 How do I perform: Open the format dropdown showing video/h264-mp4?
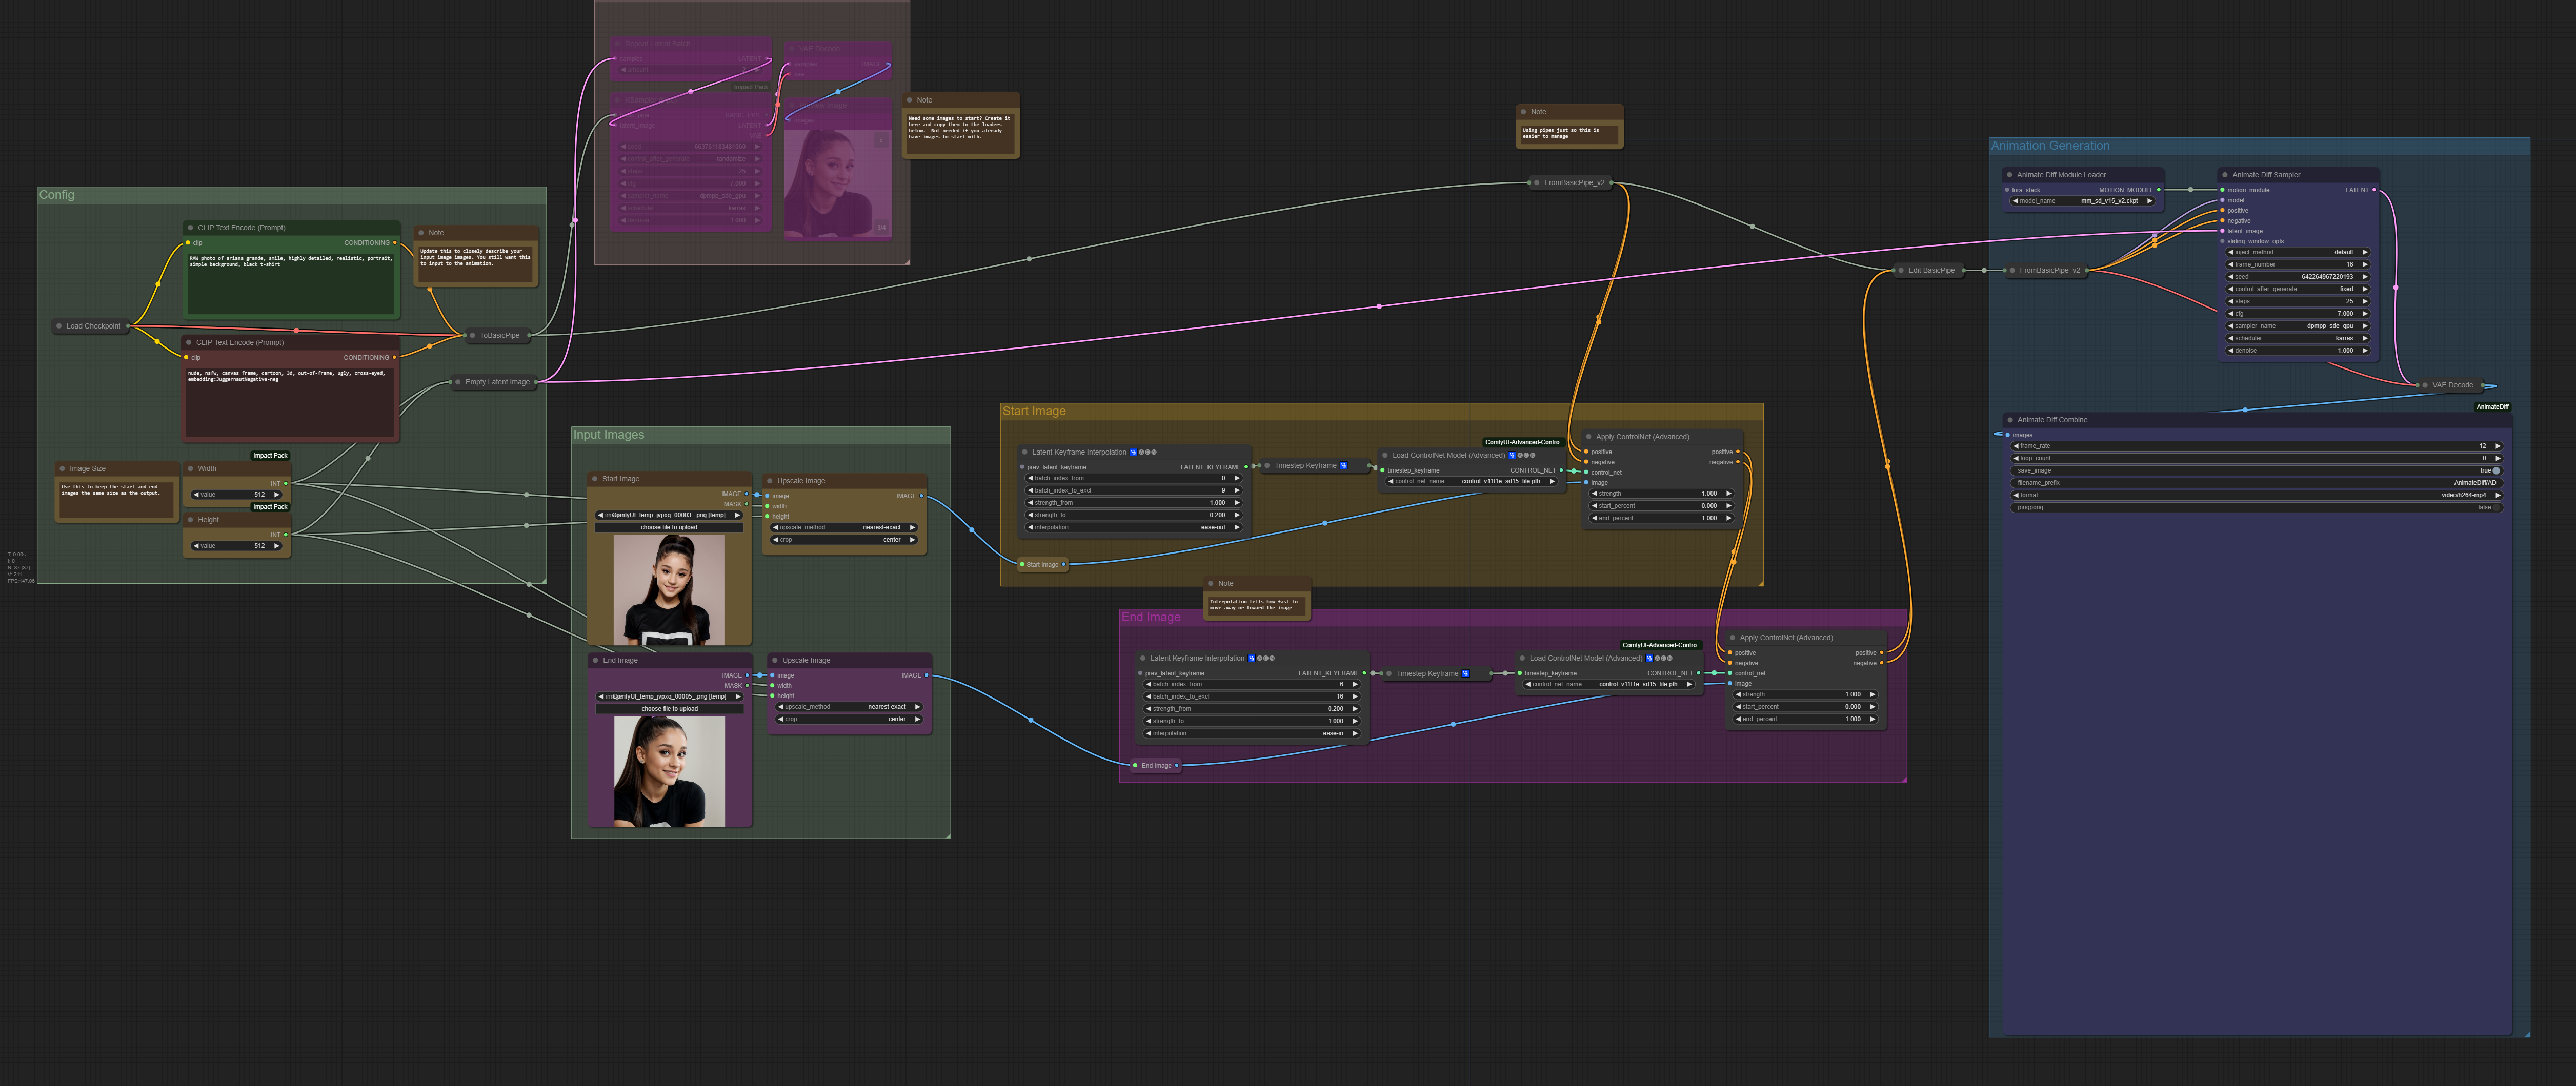pyautogui.click(x=2256, y=495)
